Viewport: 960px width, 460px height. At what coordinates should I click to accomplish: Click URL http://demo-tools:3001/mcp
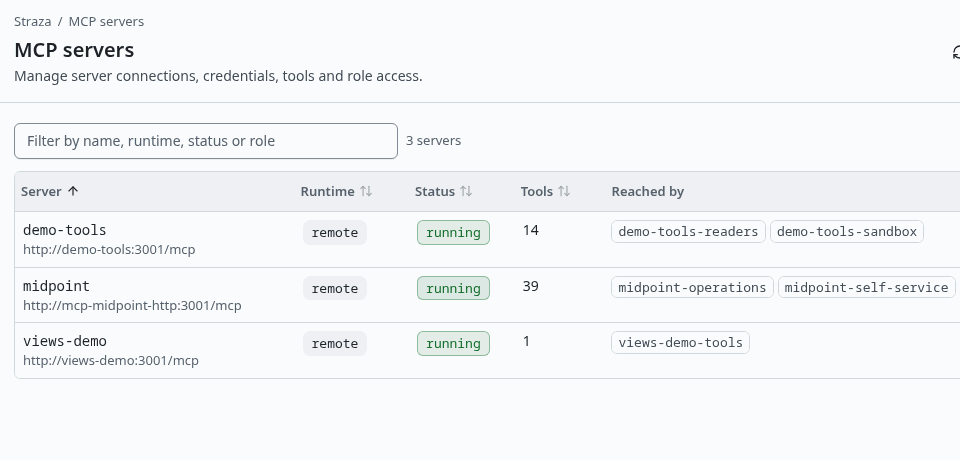click(x=109, y=250)
